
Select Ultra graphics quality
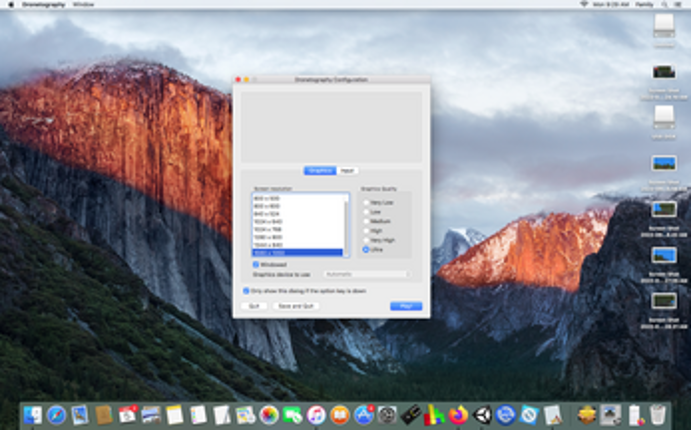(366, 249)
